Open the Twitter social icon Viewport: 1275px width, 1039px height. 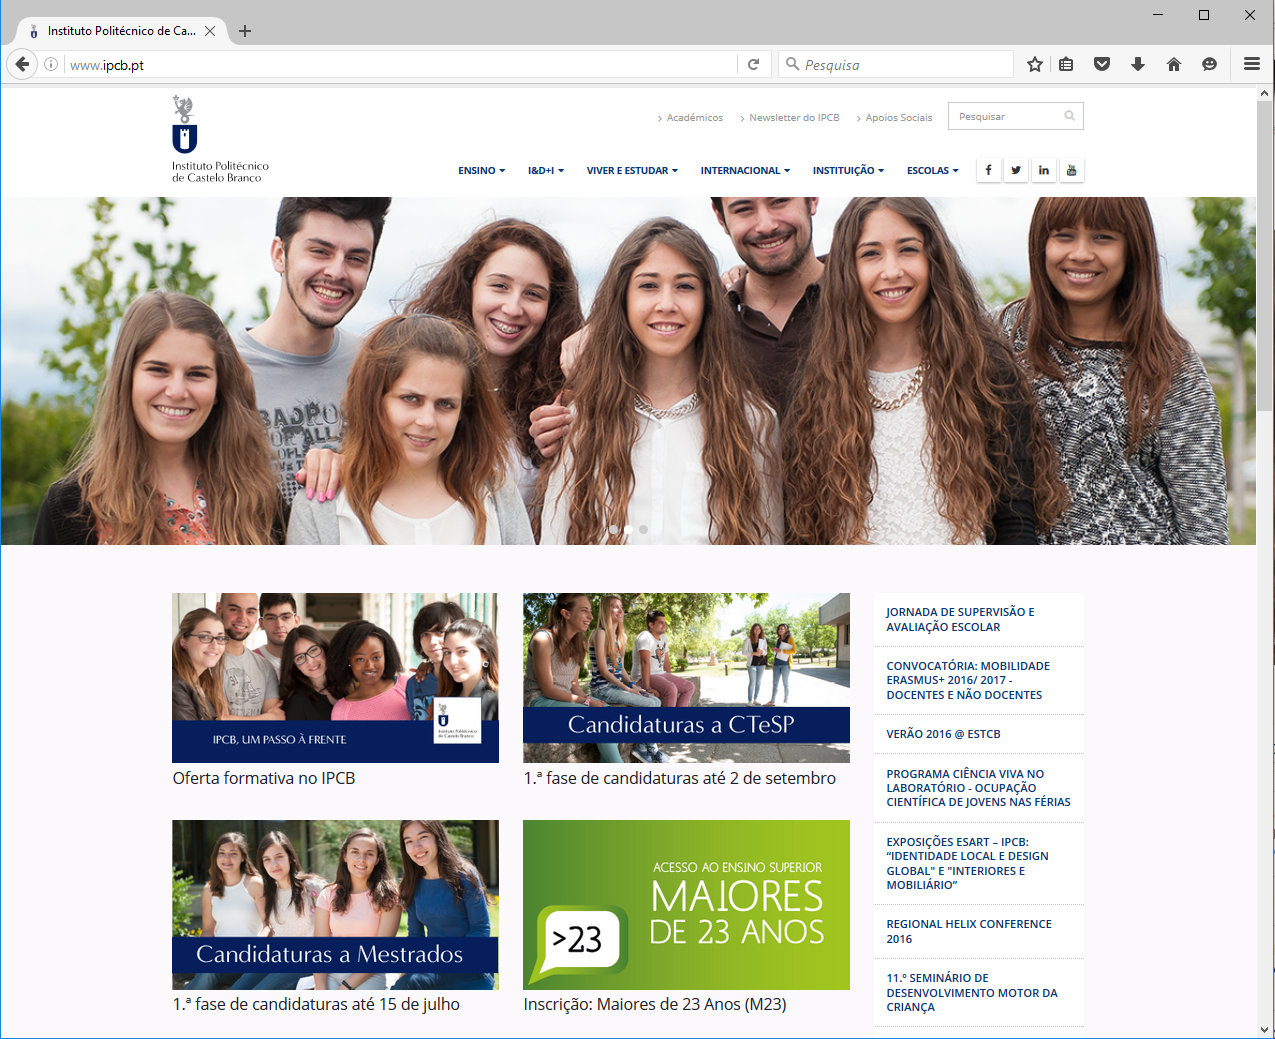(x=1016, y=170)
